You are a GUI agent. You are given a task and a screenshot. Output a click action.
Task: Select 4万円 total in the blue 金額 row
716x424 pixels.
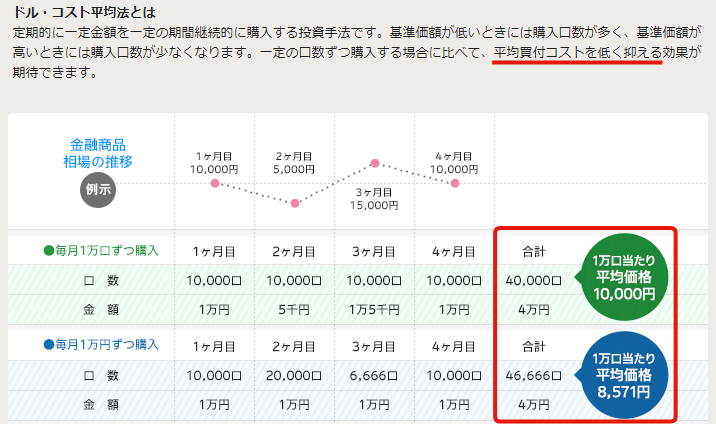(533, 405)
